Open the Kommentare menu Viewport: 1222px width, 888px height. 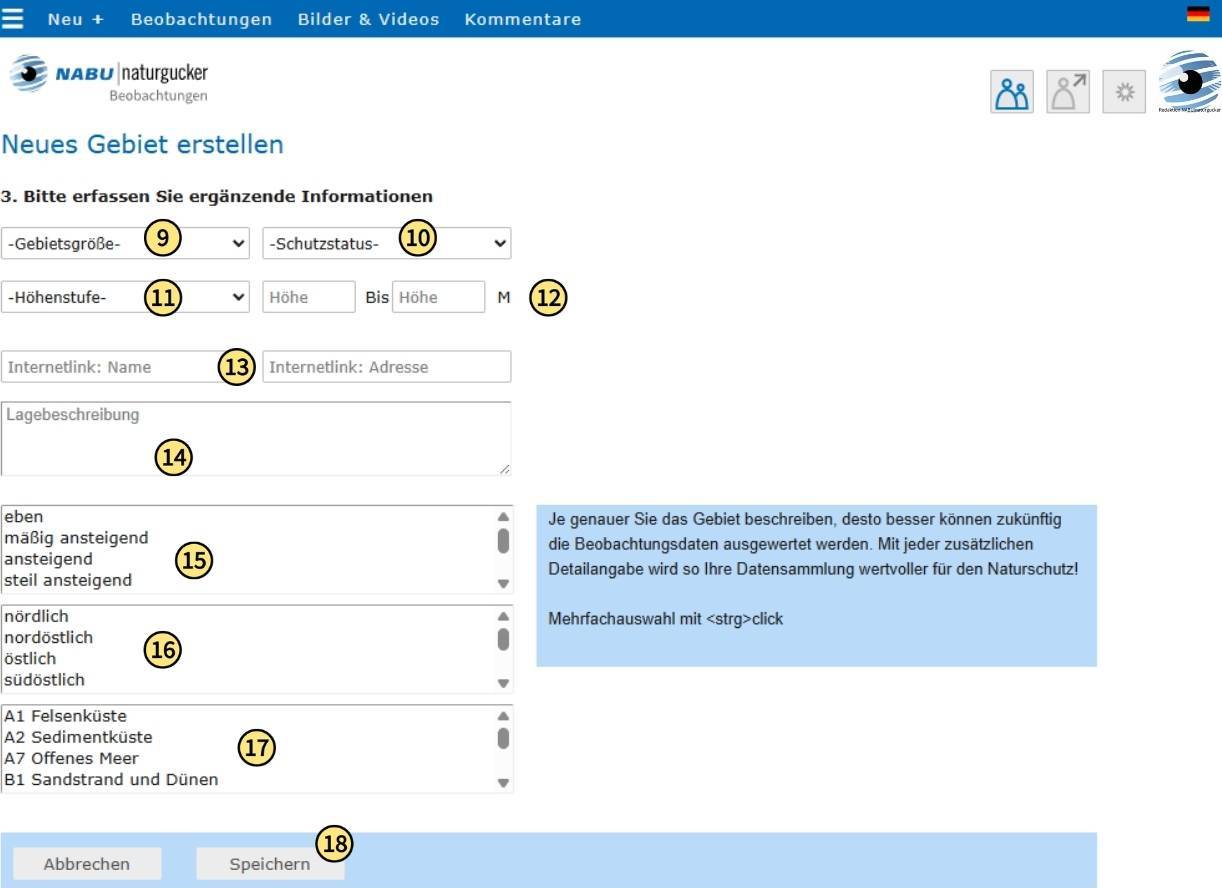coord(522,19)
